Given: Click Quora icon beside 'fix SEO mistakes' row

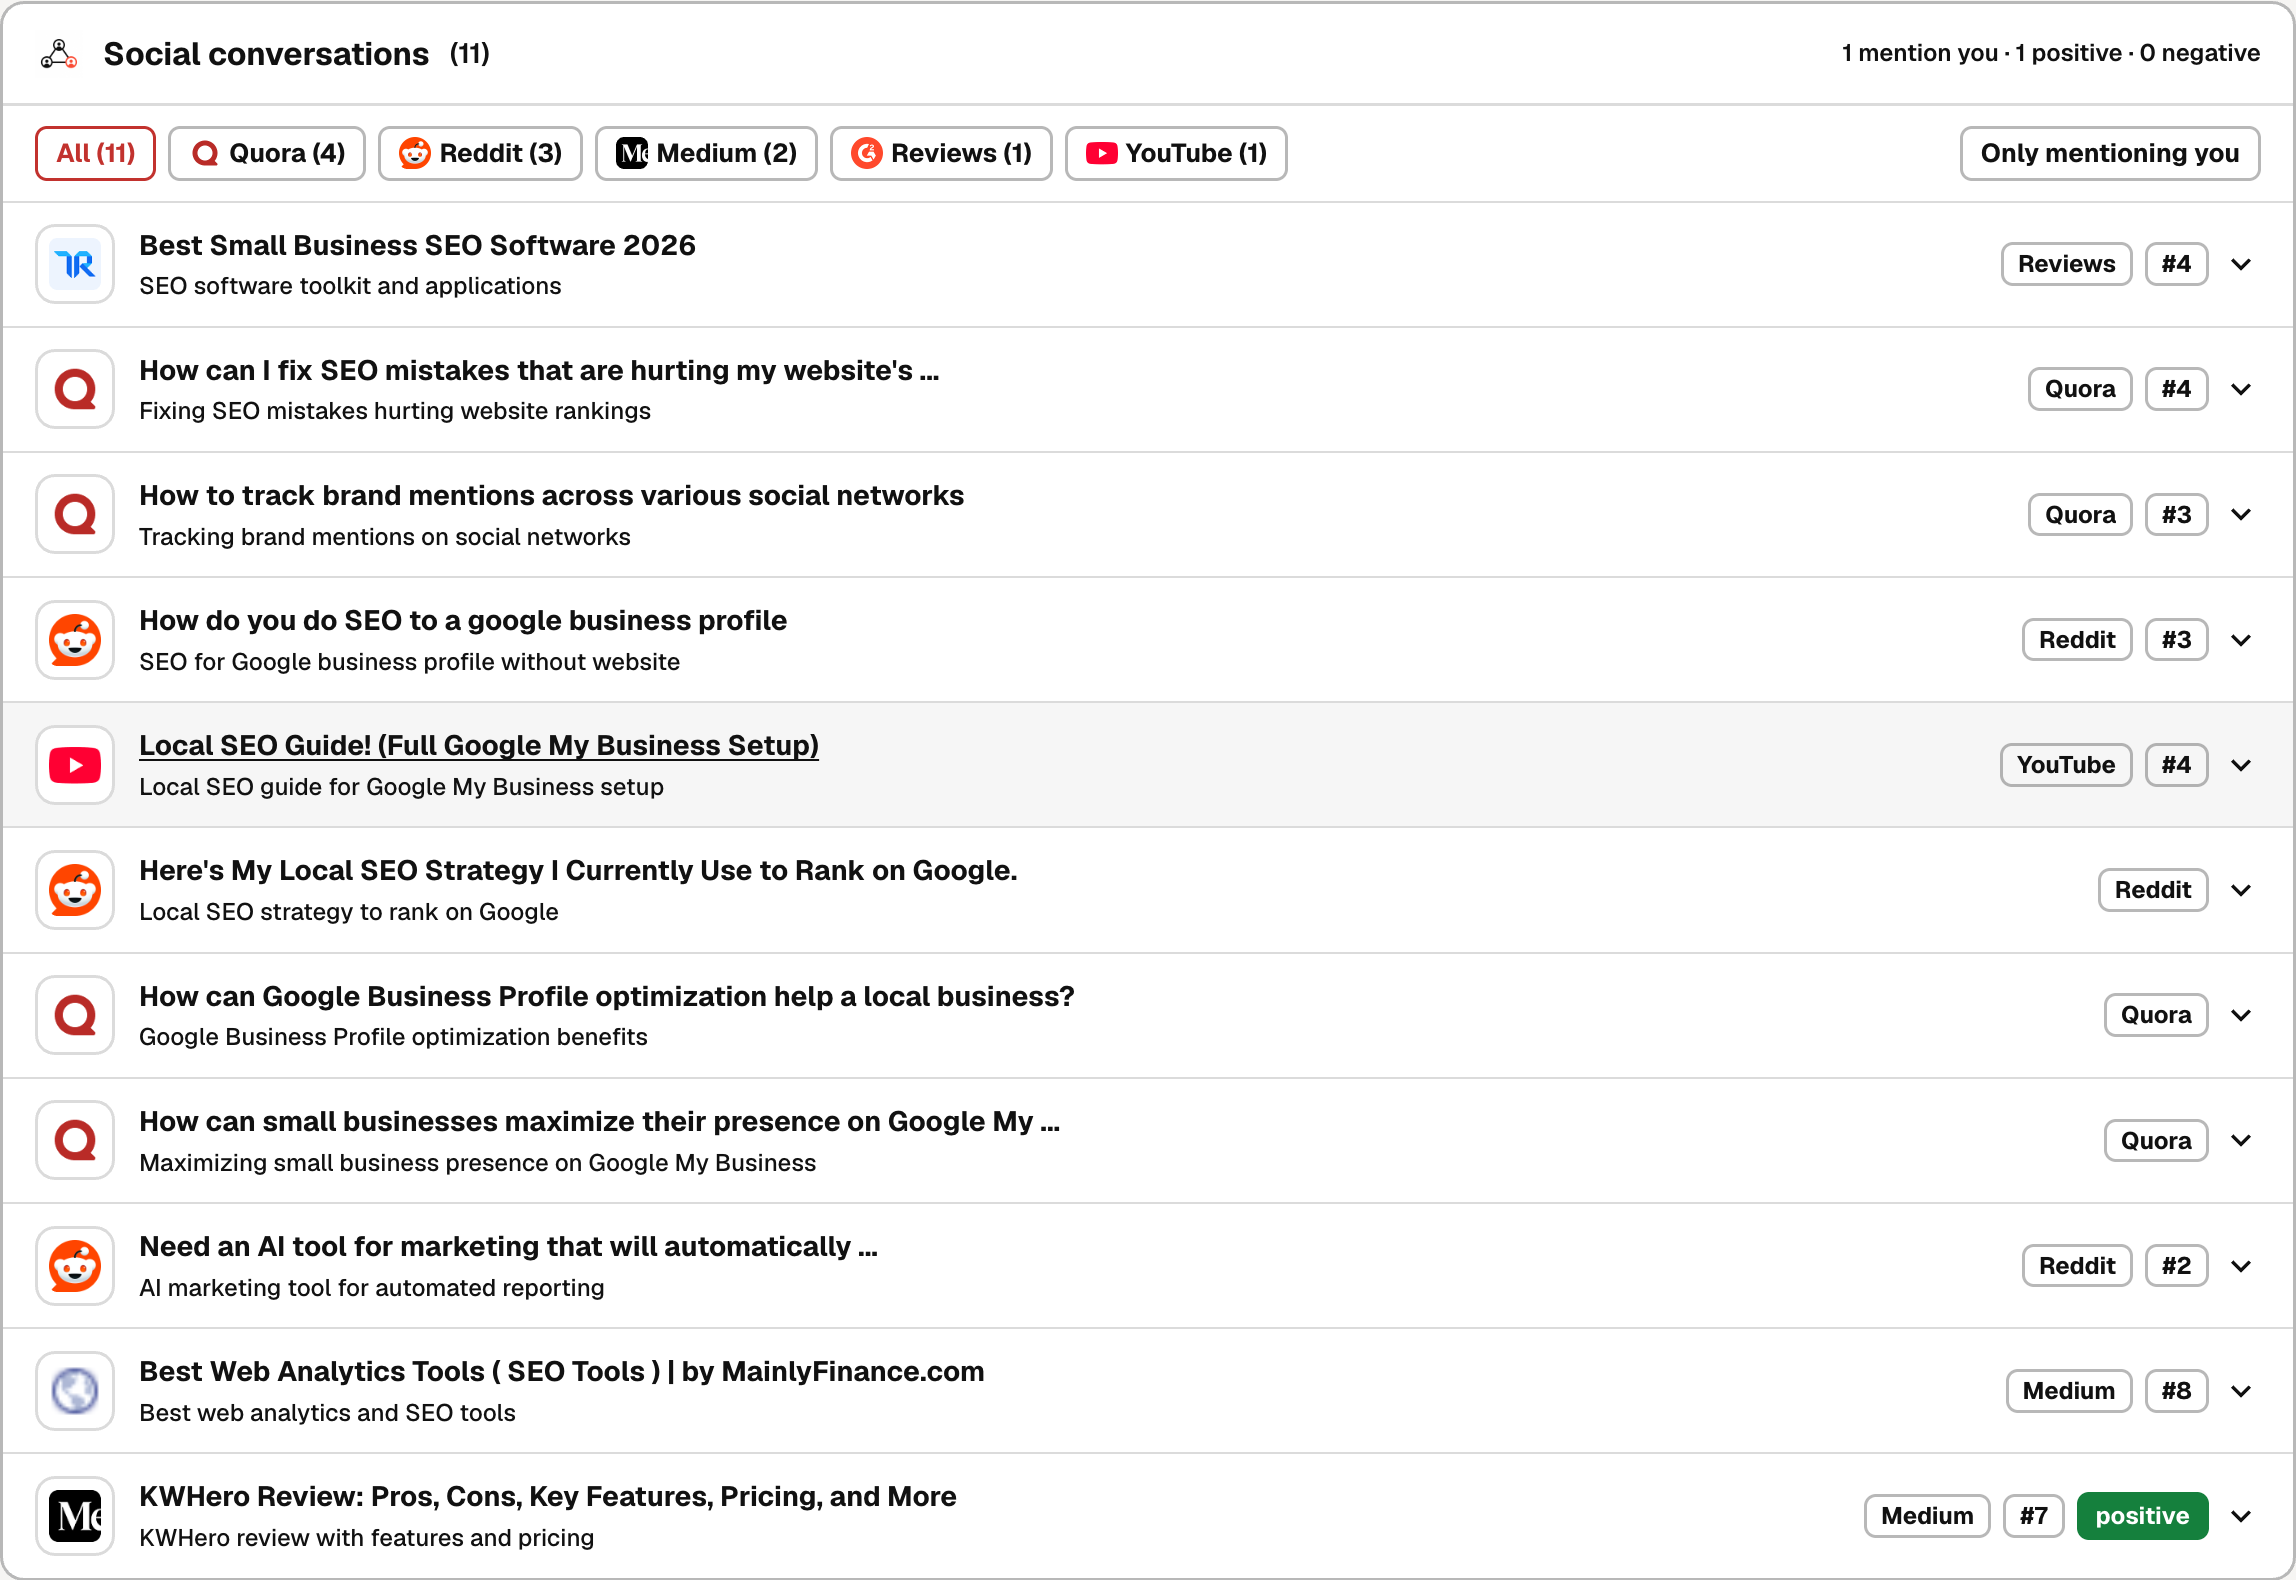Looking at the screenshot, I should pos(75,389).
